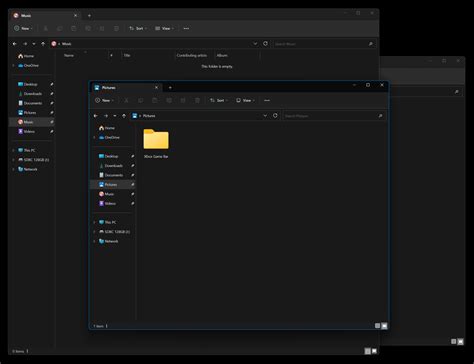Go back in Music window
This screenshot has height=364, width=474.
15,44
